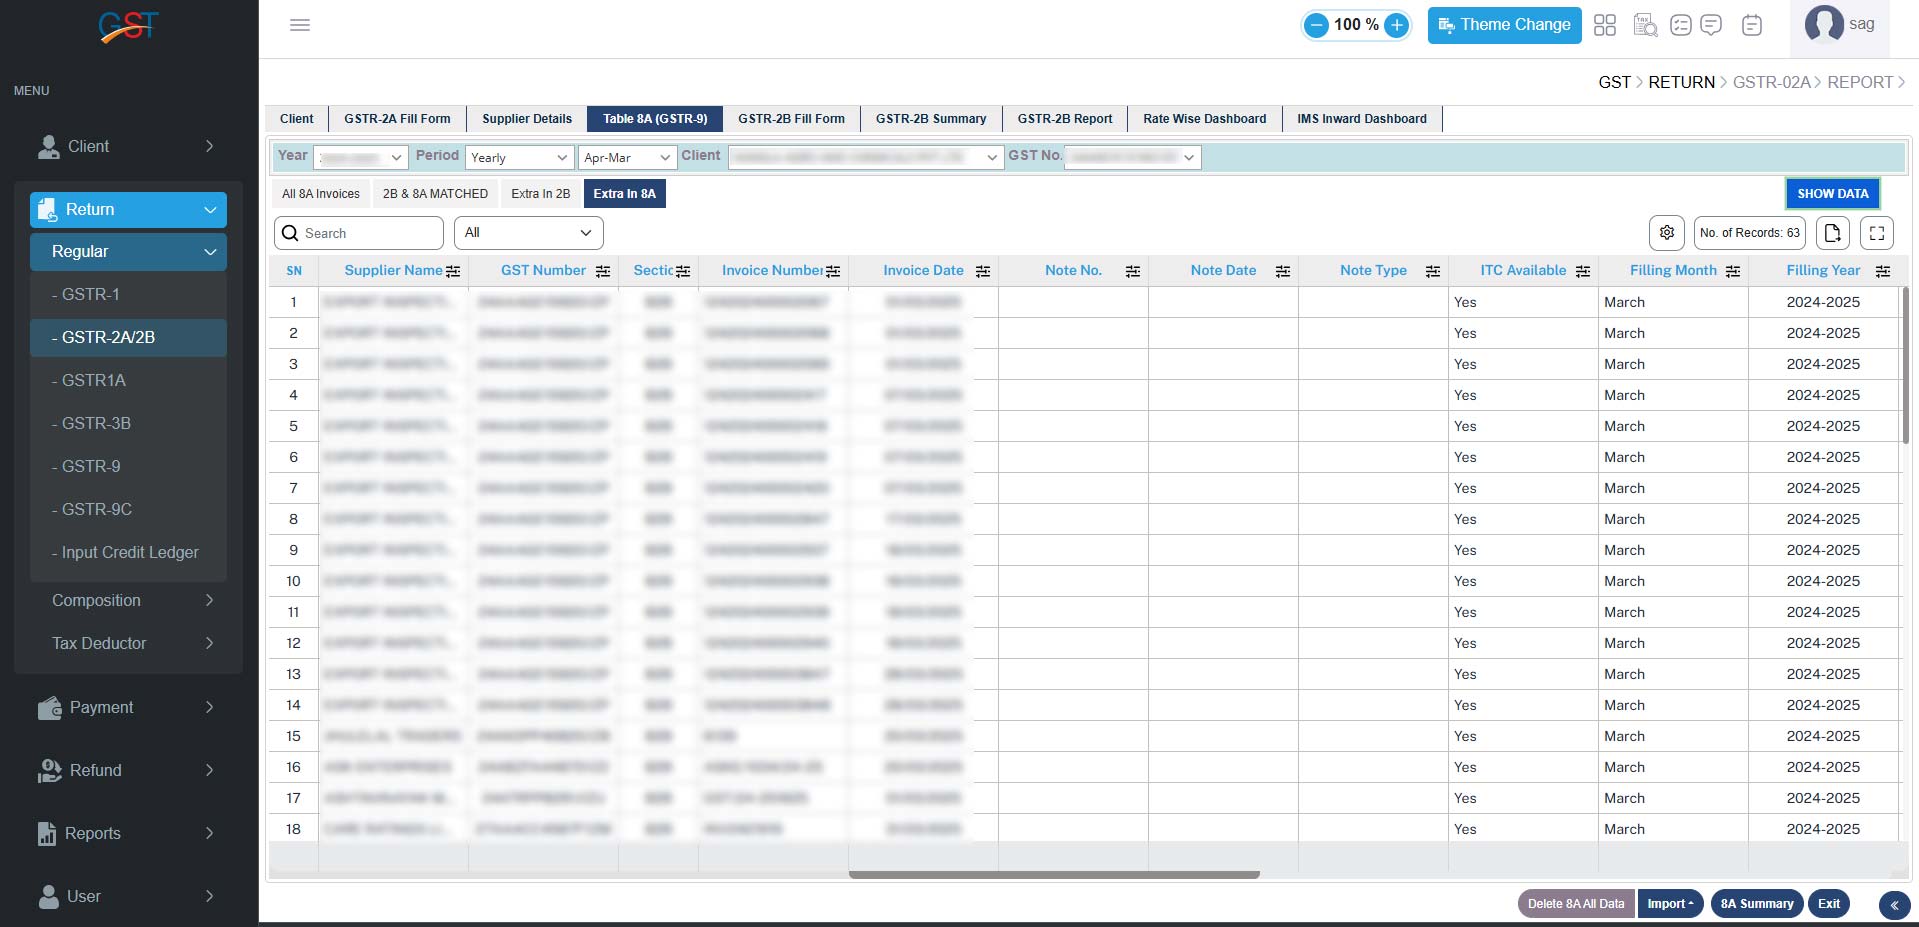
Task: Click the hamburger menu icon
Action: 299,25
